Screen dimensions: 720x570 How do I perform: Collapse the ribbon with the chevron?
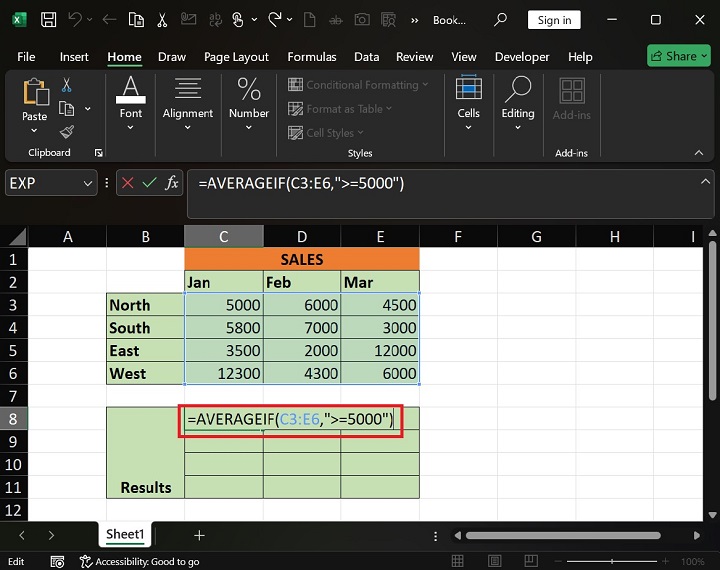click(x=699, y=153)
